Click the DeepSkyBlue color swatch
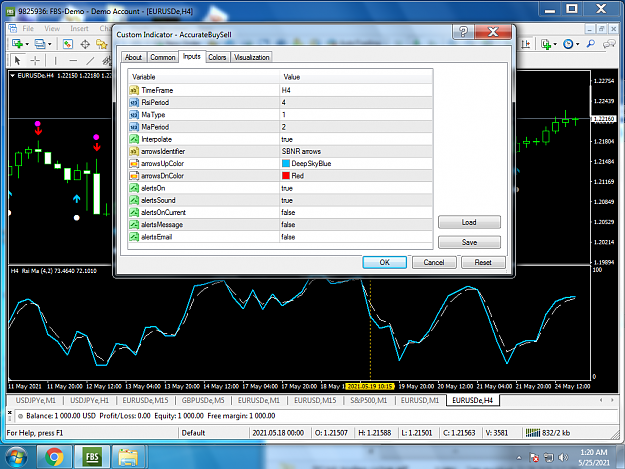The width and height of the screenshot is (625, 469). pos(286,163)
